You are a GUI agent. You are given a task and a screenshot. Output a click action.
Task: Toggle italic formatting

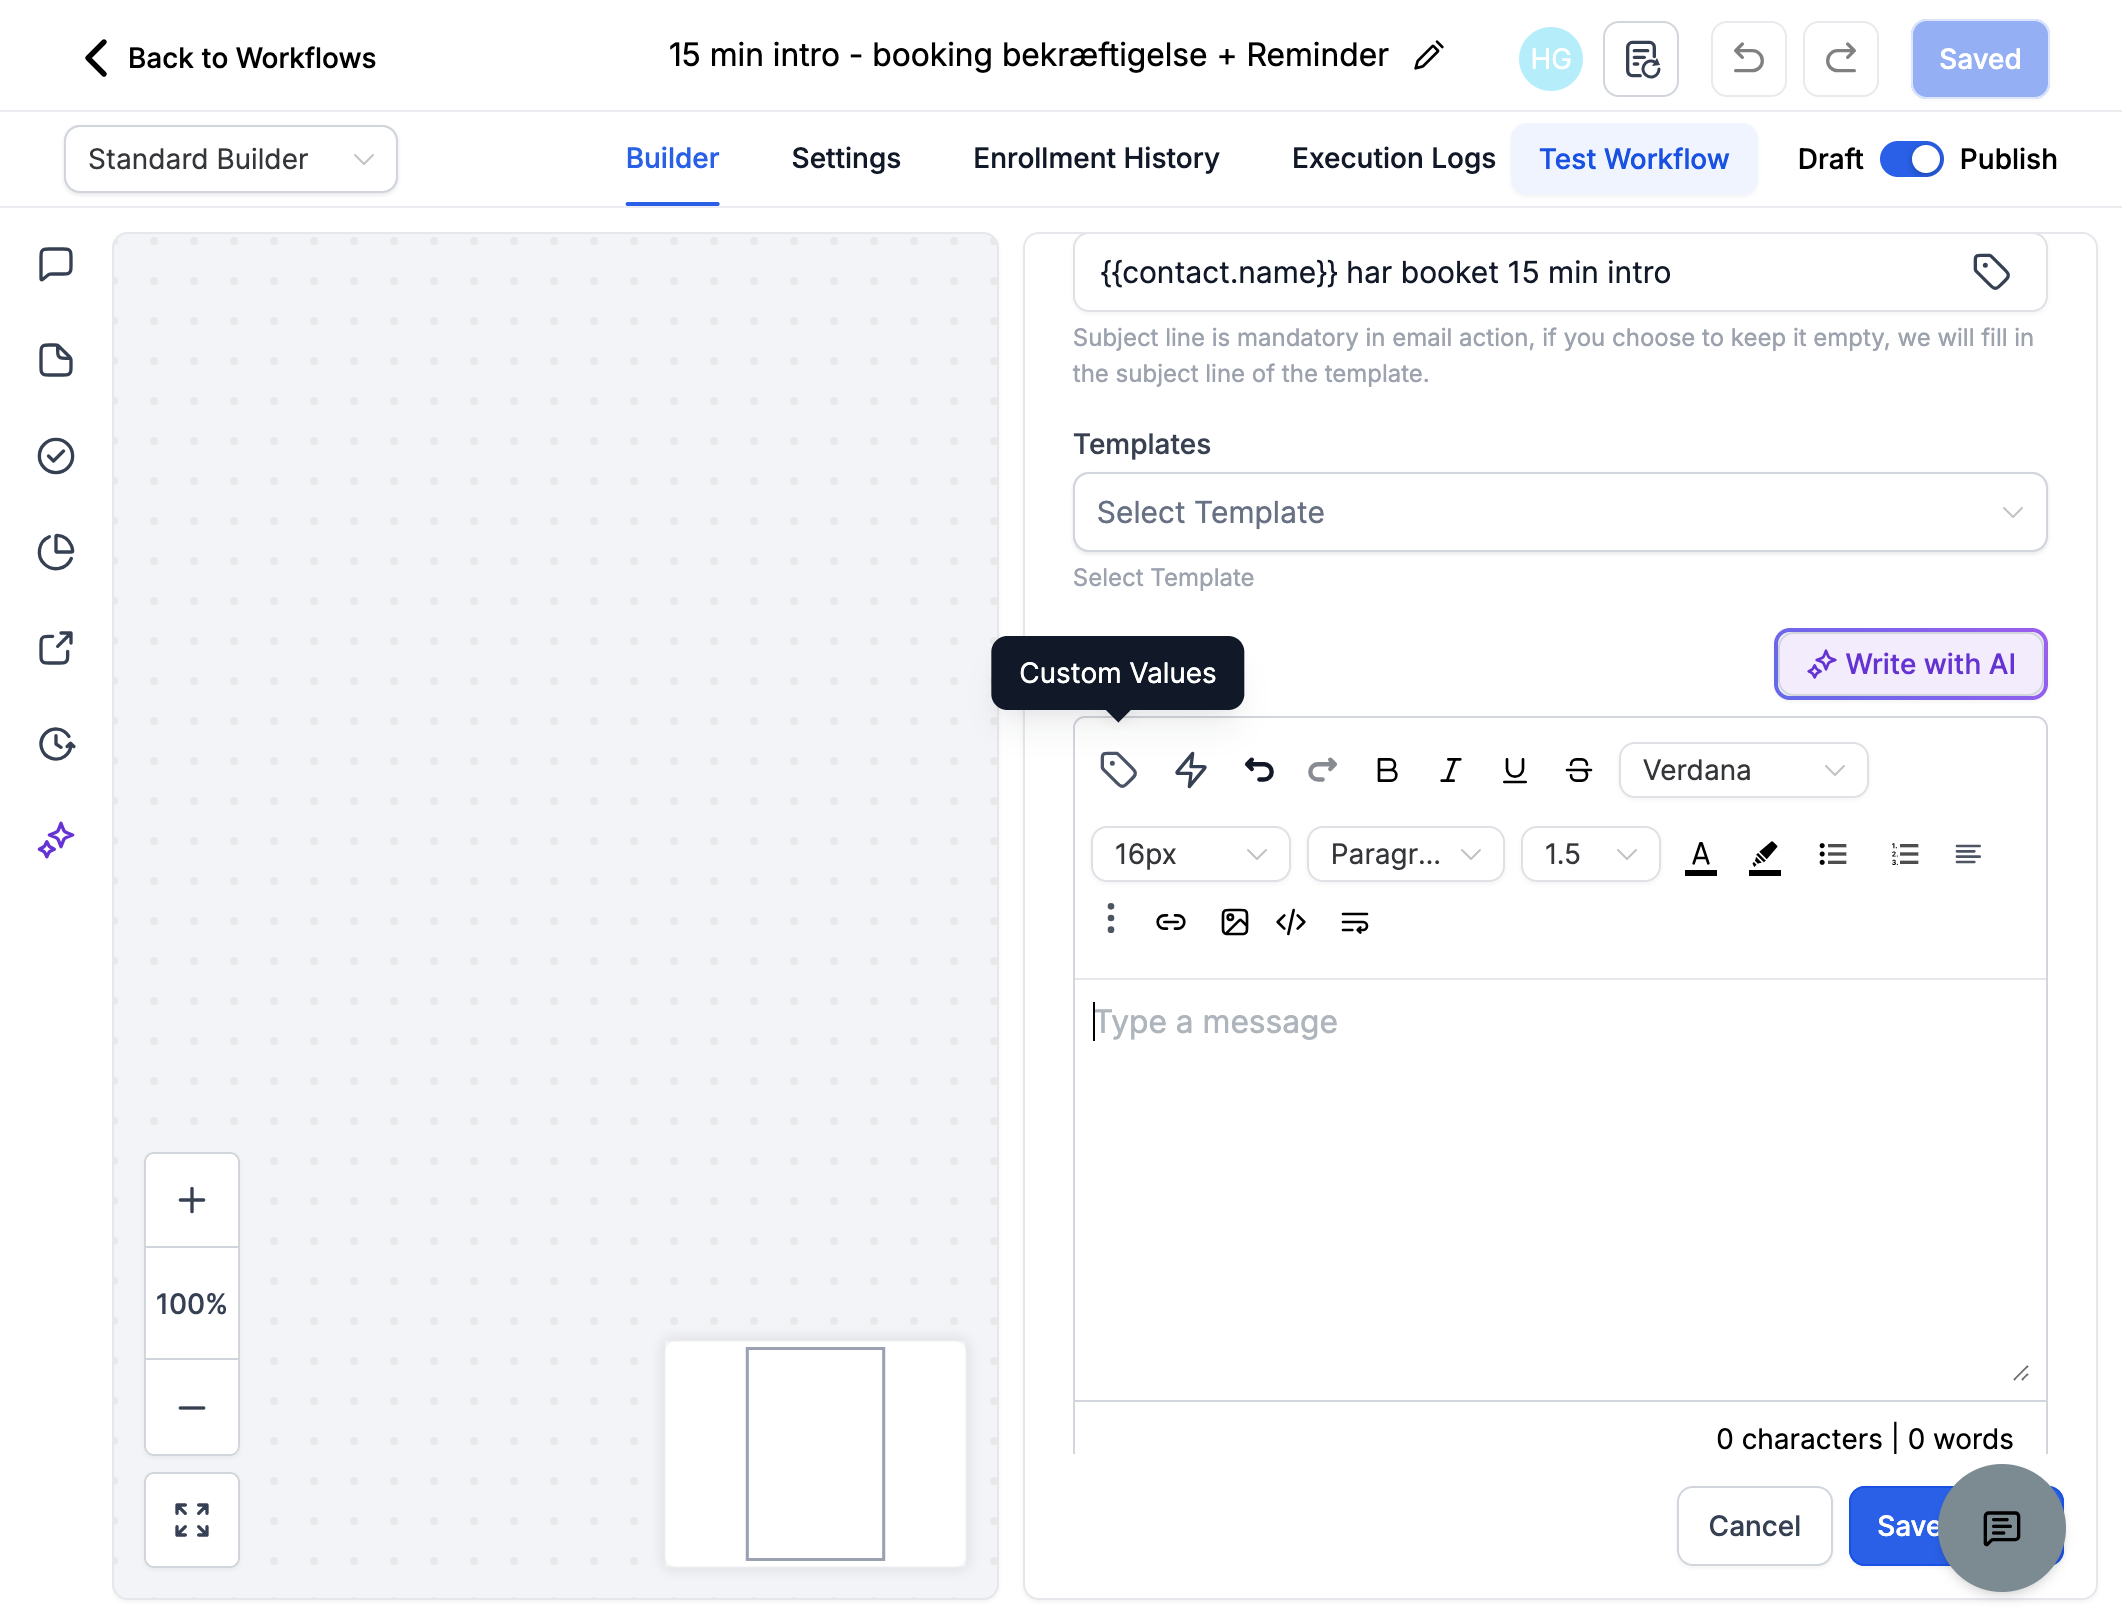pos(1451,770)
